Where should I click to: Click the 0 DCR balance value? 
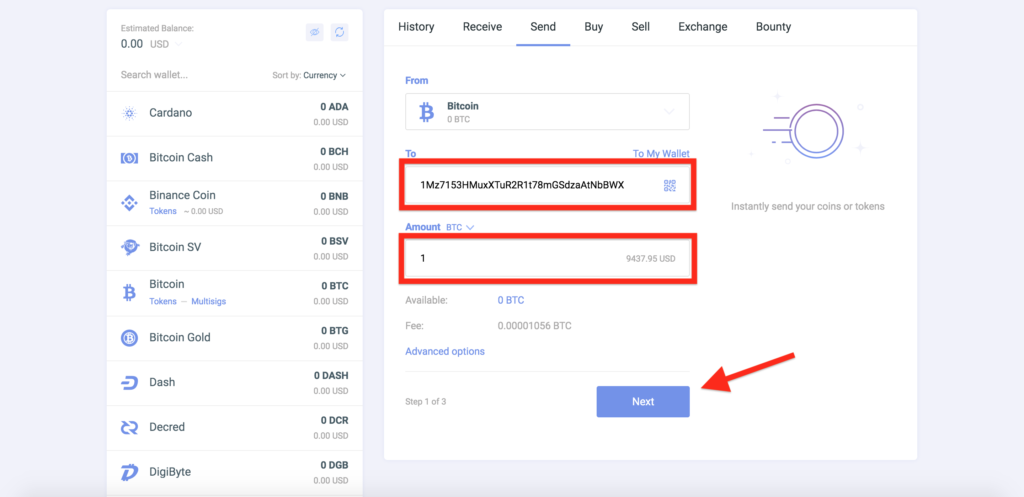[334, 421]
